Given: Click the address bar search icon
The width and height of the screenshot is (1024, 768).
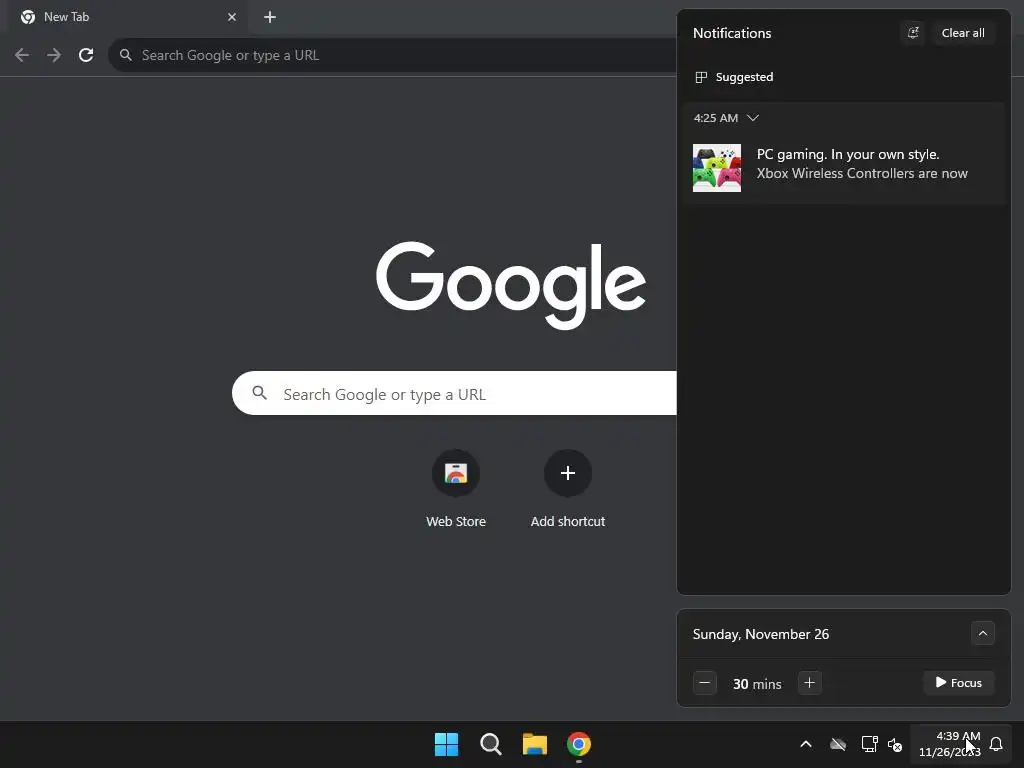Looking at the screenshot, I should pyautogui.click(x=125, y=56).
